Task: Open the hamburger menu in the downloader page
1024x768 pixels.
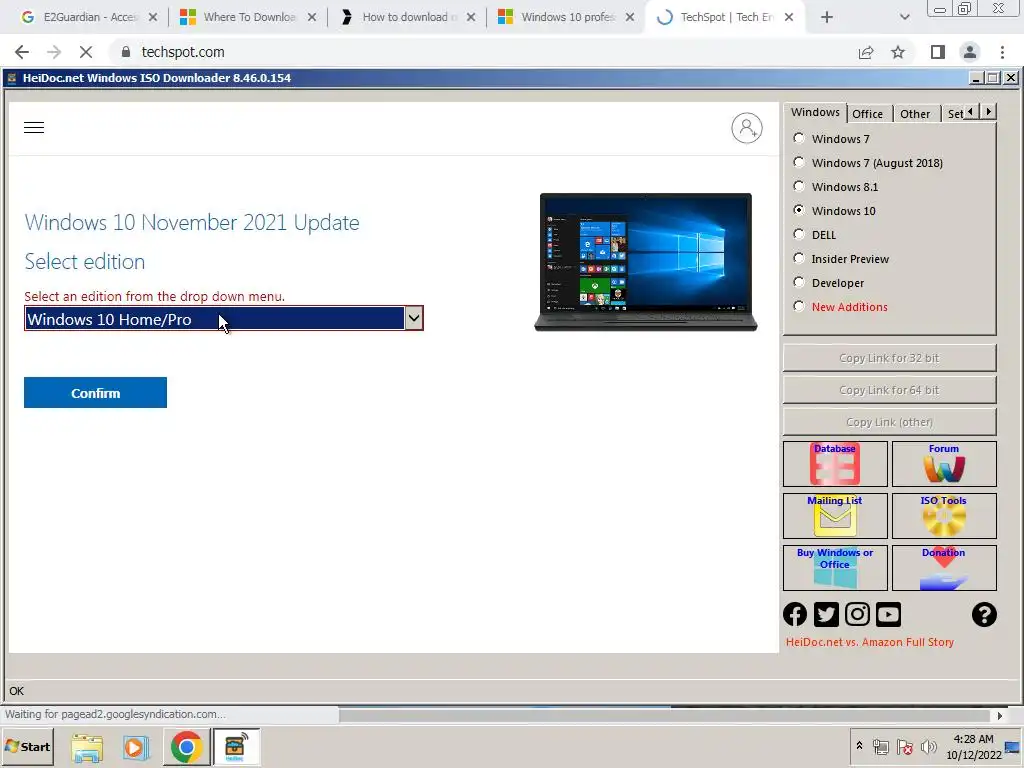Action: point(34,127)
